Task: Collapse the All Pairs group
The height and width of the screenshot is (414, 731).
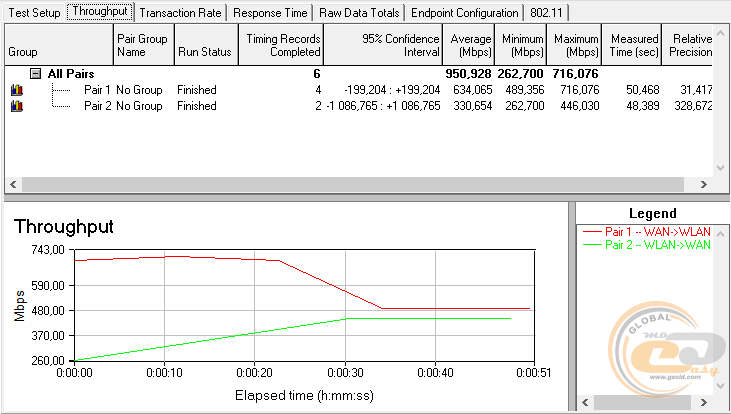Action: (35, 73)
